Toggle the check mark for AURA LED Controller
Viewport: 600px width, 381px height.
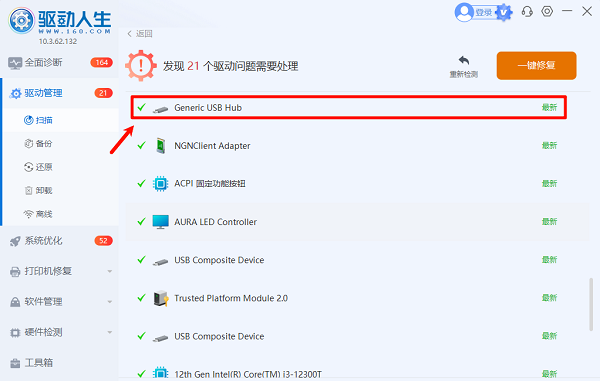(x=142, y=221)
